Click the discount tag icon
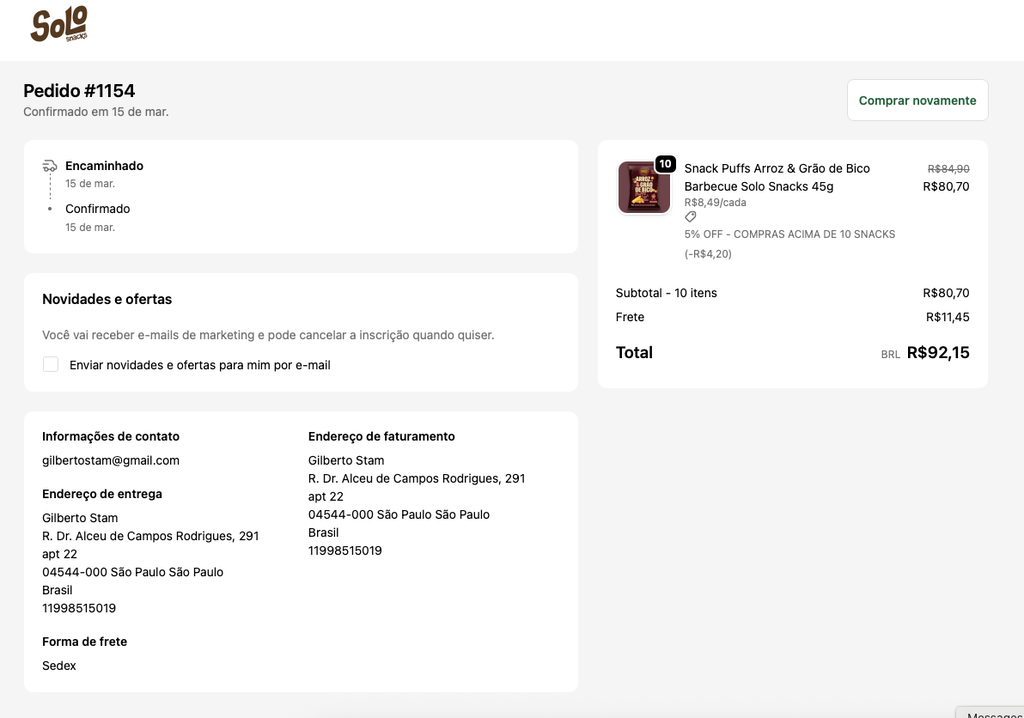 tap(690, 217)
